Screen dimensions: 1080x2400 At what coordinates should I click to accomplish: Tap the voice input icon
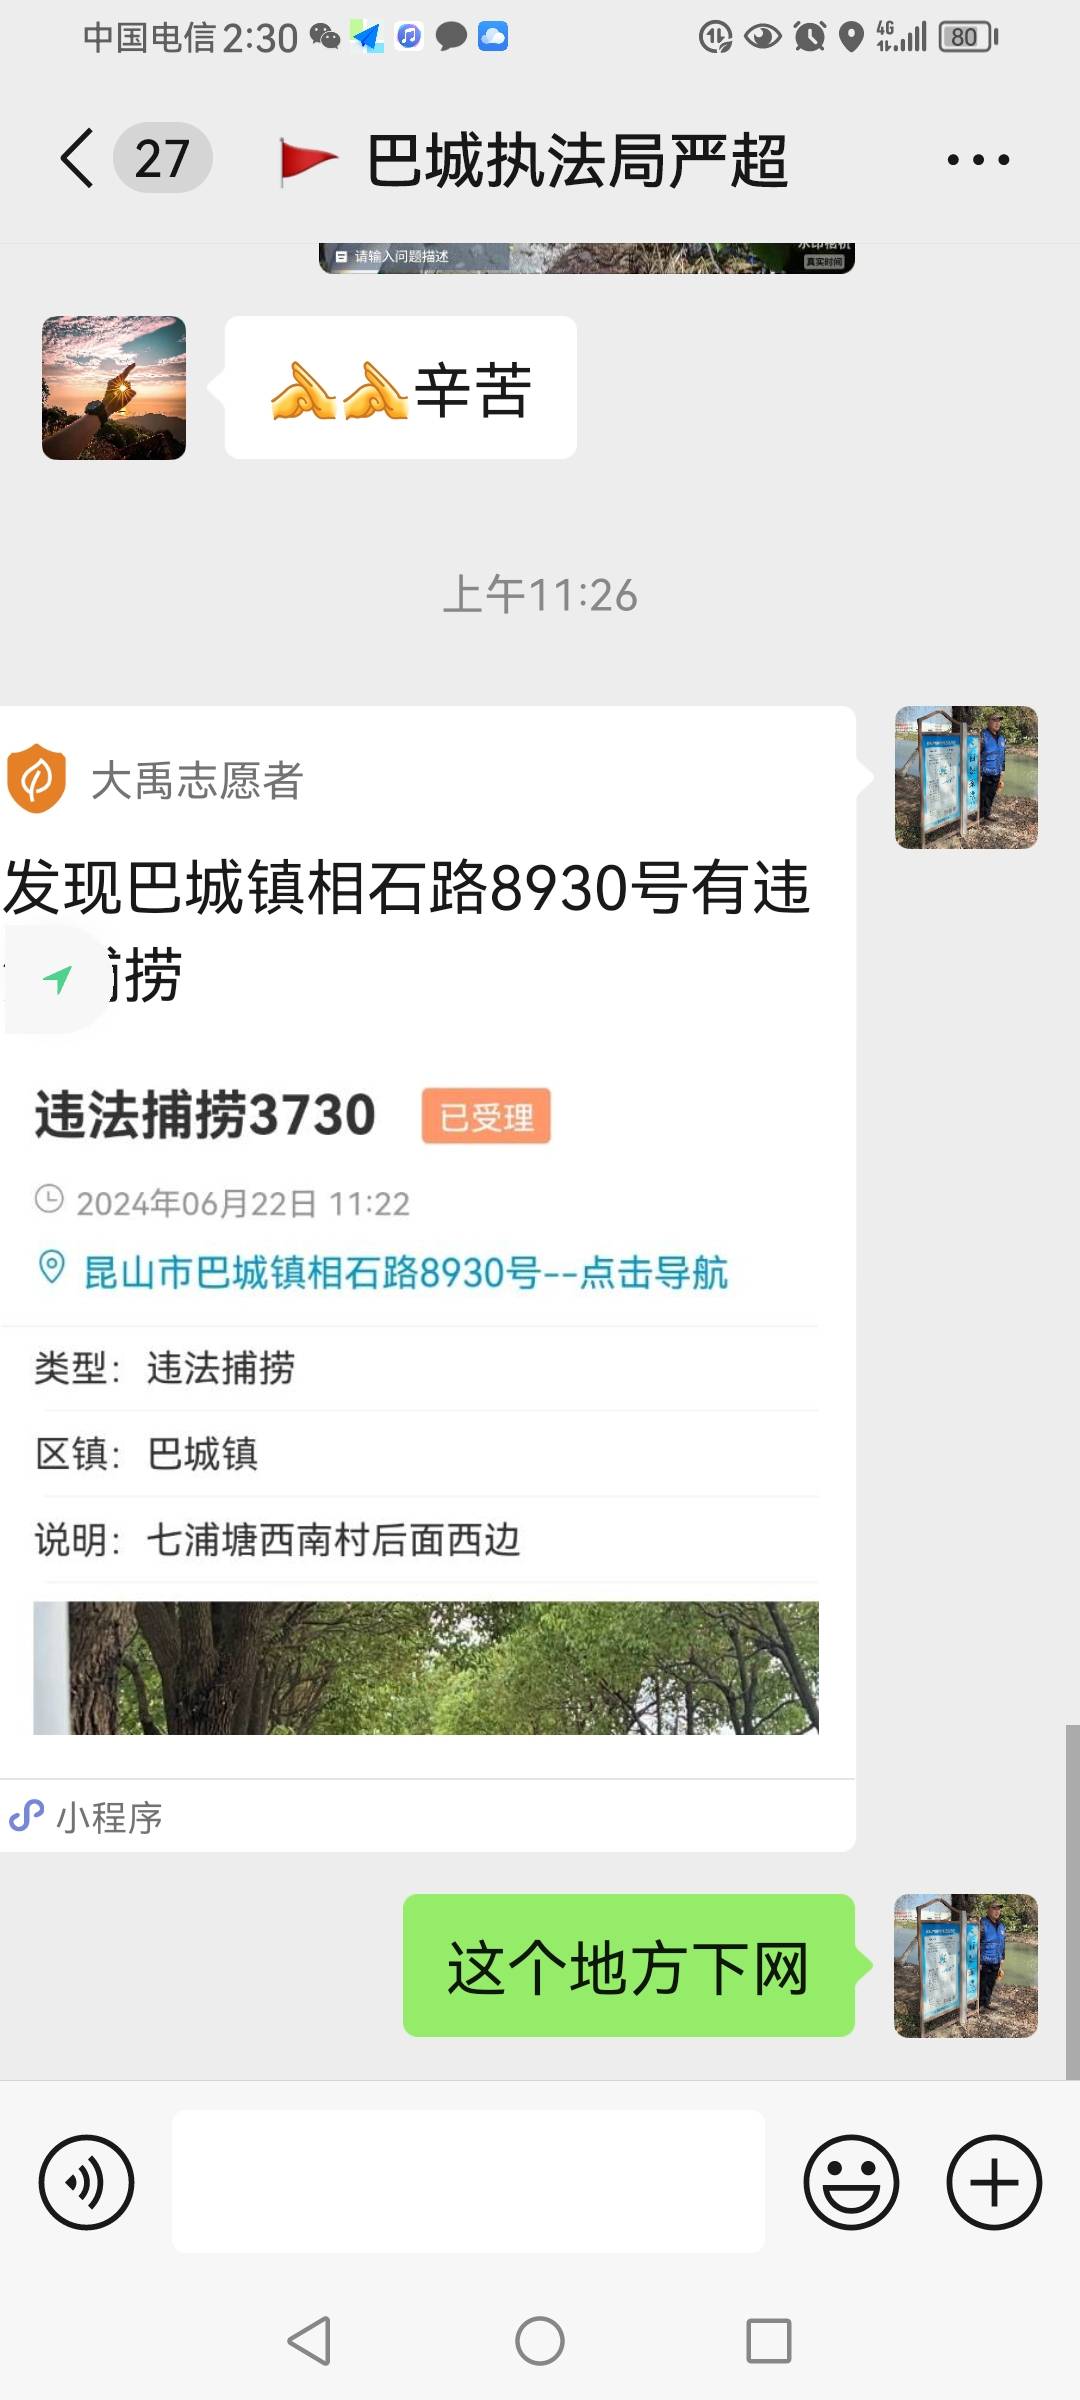tap(86, 2182)
